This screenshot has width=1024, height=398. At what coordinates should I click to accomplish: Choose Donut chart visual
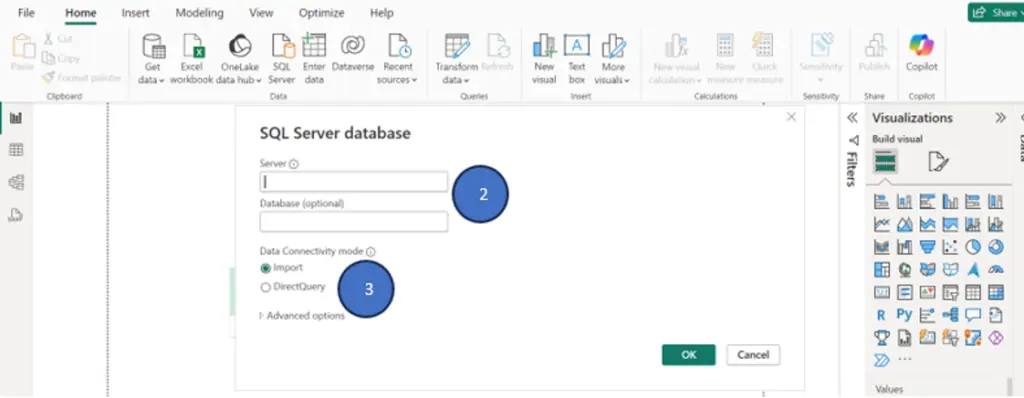pyautogui.click(x=996, y=247)
